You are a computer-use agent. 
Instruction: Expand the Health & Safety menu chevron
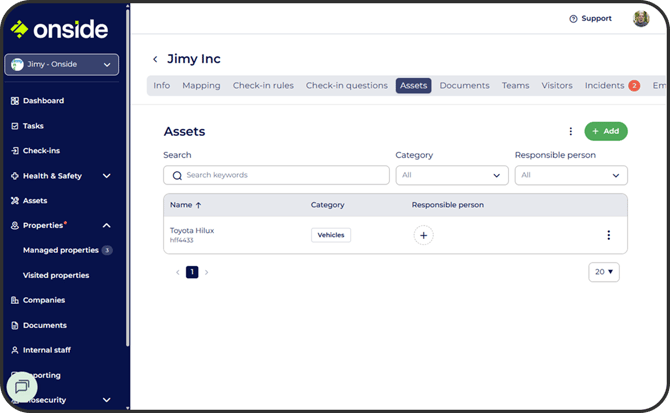click(107, 176)
